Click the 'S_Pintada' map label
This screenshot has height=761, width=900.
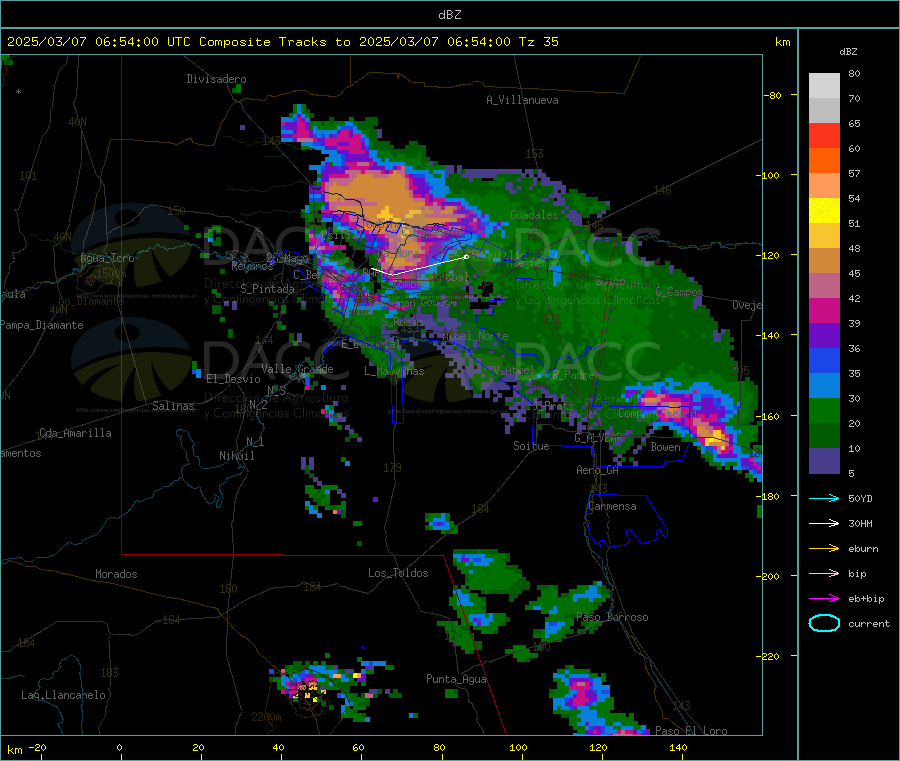(267, 289)
